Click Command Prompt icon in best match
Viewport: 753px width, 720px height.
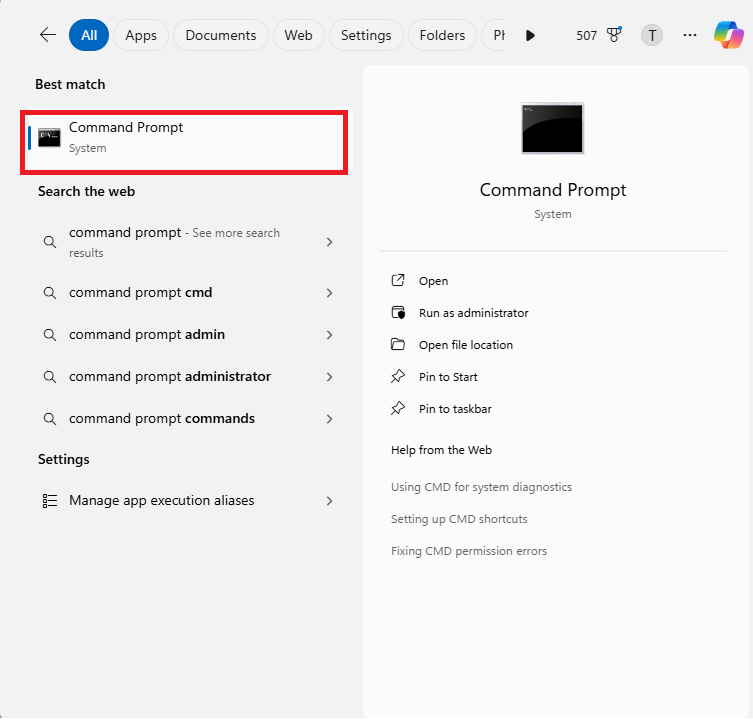click(49, 138)
